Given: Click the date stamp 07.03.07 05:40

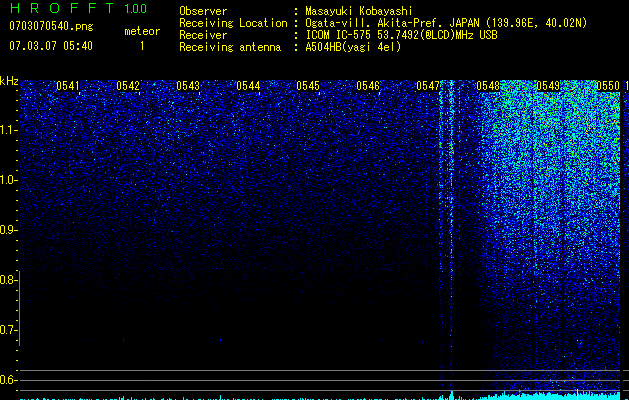Looking at the screenshot, I should click(51, 46).
